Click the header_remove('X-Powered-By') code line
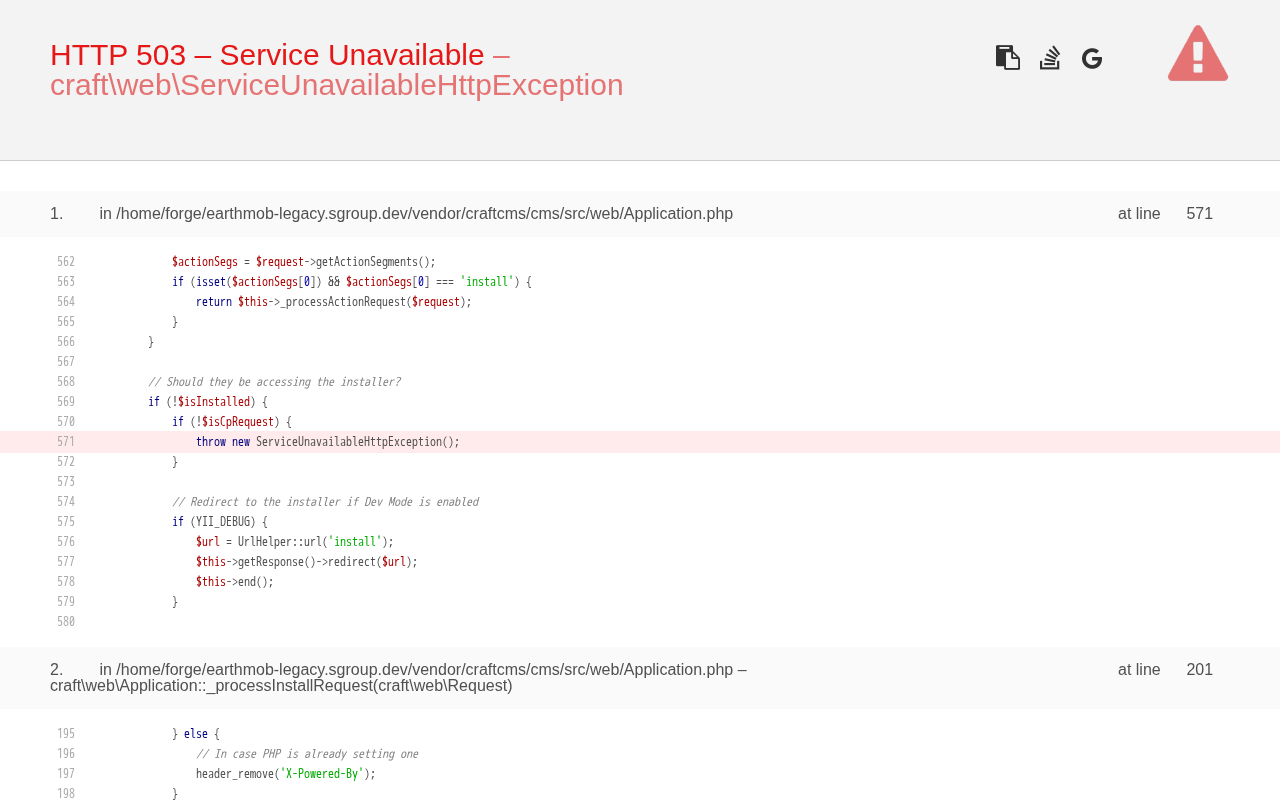Screen dimensions: 1280x800 pyautogui.click(x=285, y=774)
